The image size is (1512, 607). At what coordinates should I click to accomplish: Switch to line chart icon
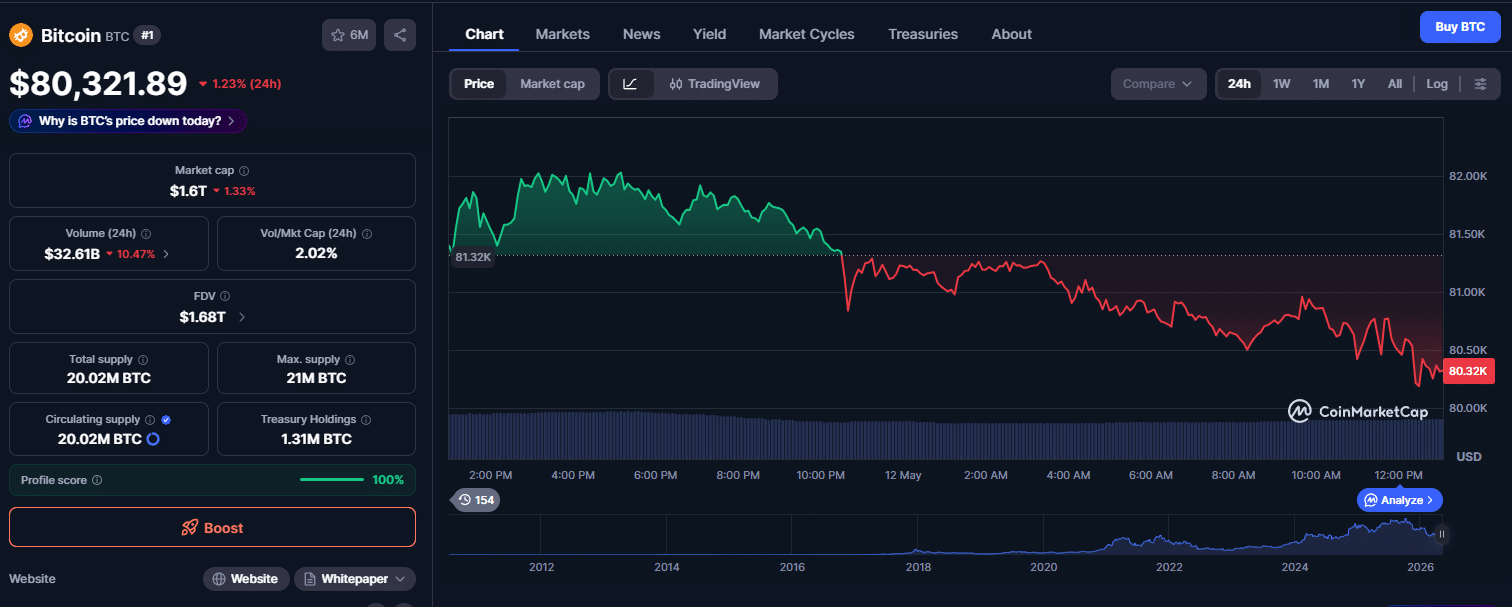click(630, 84)
